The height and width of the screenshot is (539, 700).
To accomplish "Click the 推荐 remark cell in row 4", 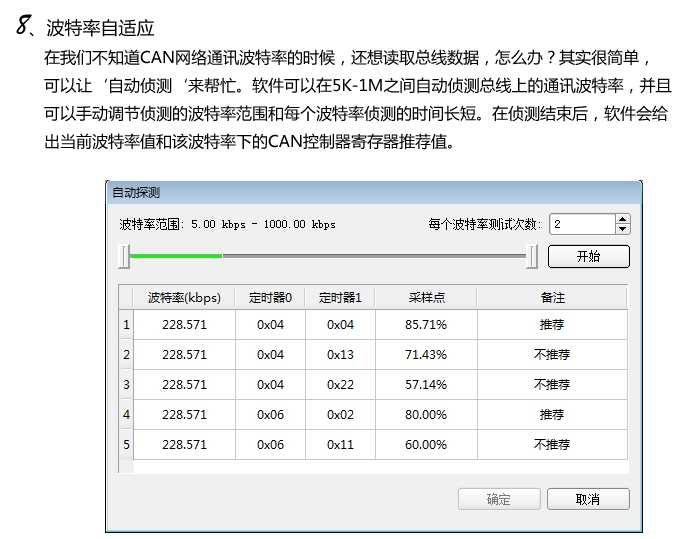I will click(552, 415).
